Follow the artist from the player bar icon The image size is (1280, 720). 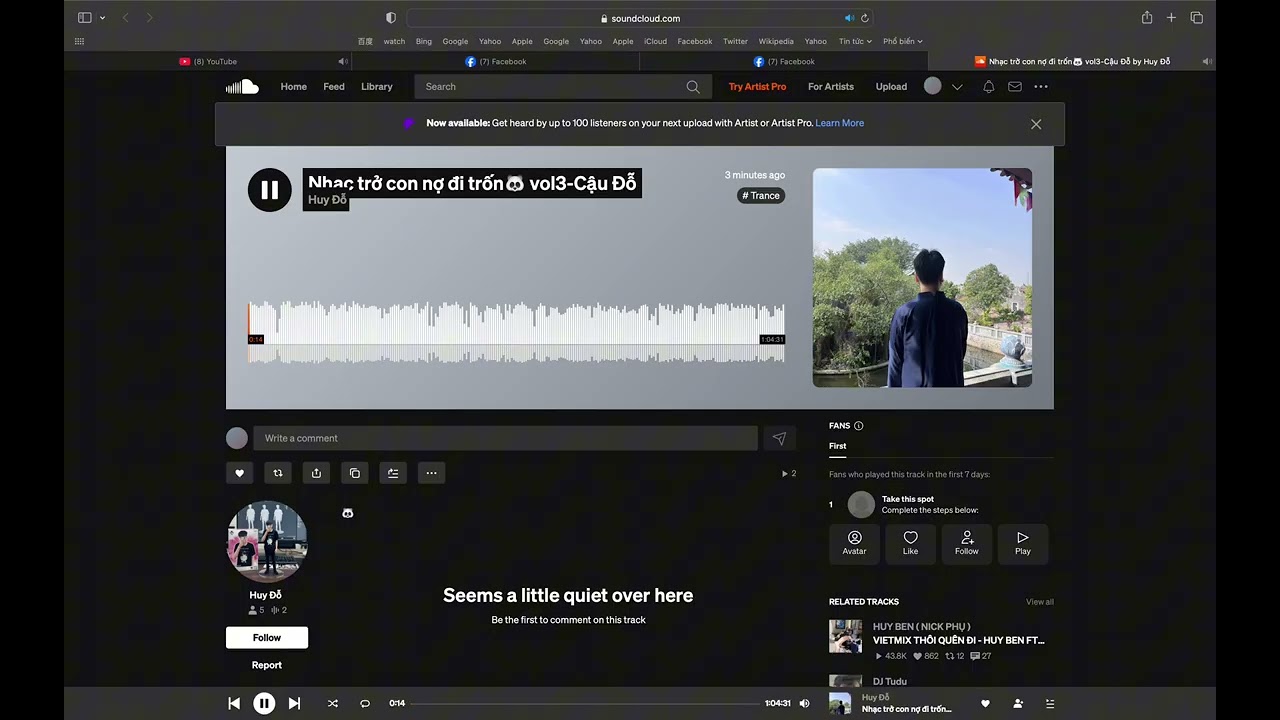(1018, 703)
